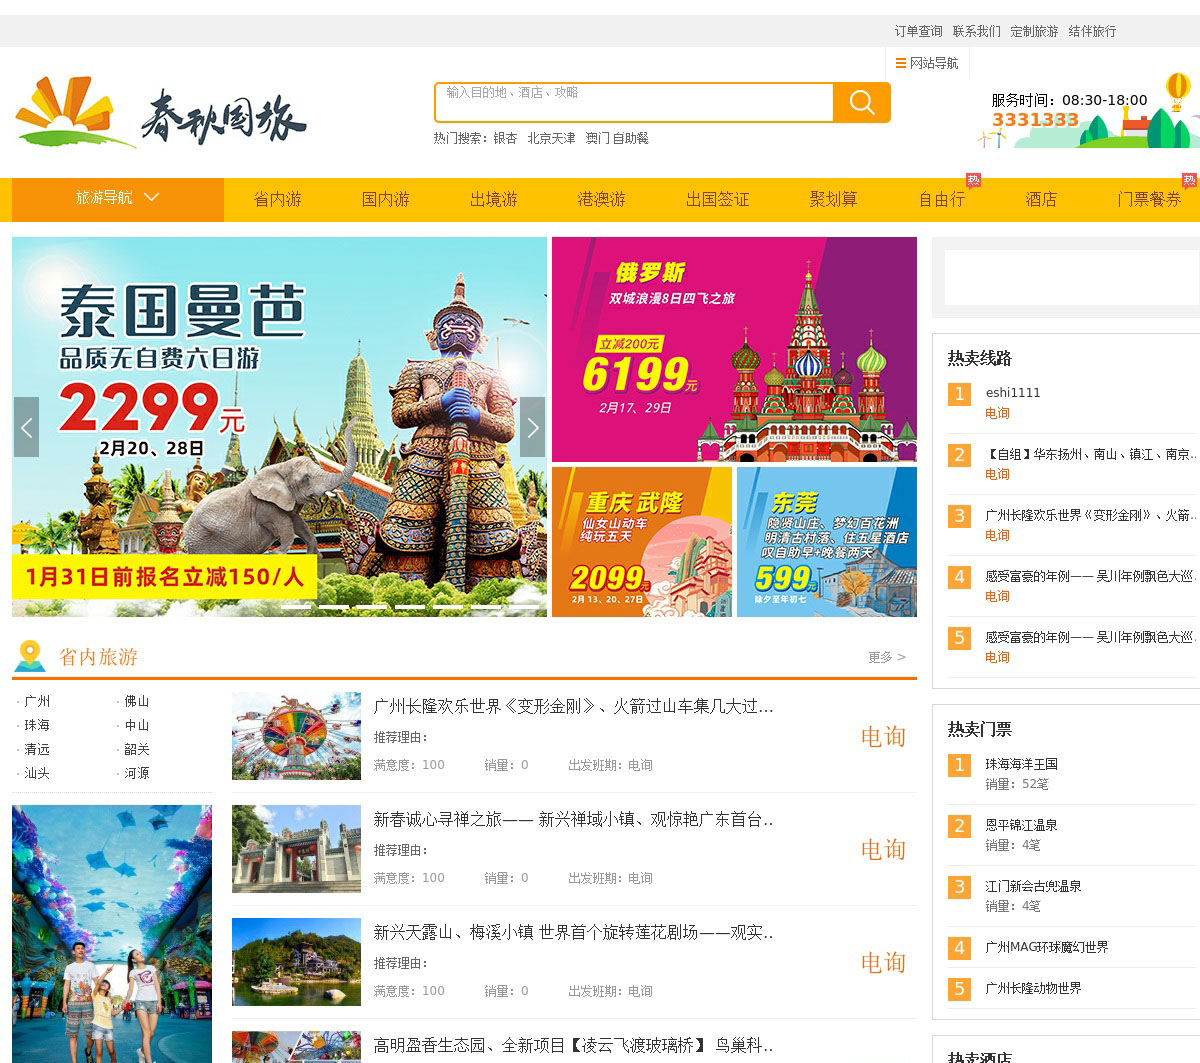Viewport: 1200px width, 1063px height.
Task: Open the 俄罗斯 6199元 promo banner
Action: tap(734, 349)
